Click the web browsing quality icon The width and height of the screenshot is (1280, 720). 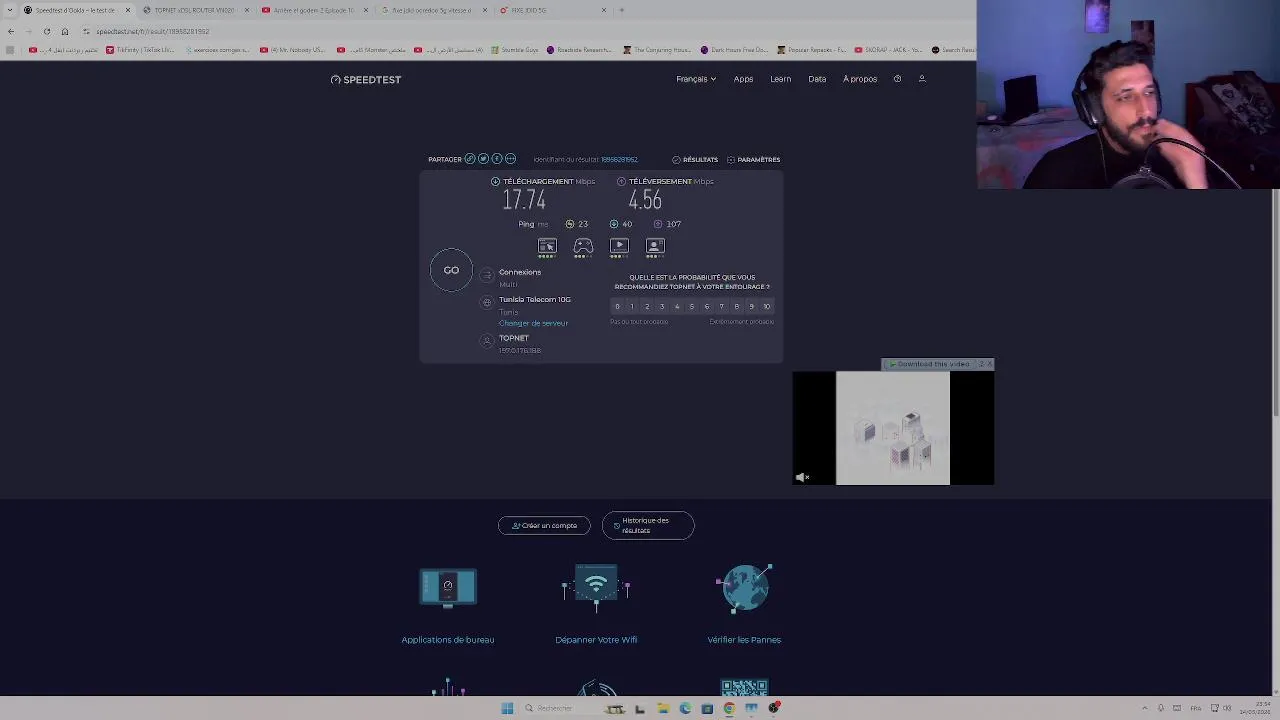(x=547, y=246)
